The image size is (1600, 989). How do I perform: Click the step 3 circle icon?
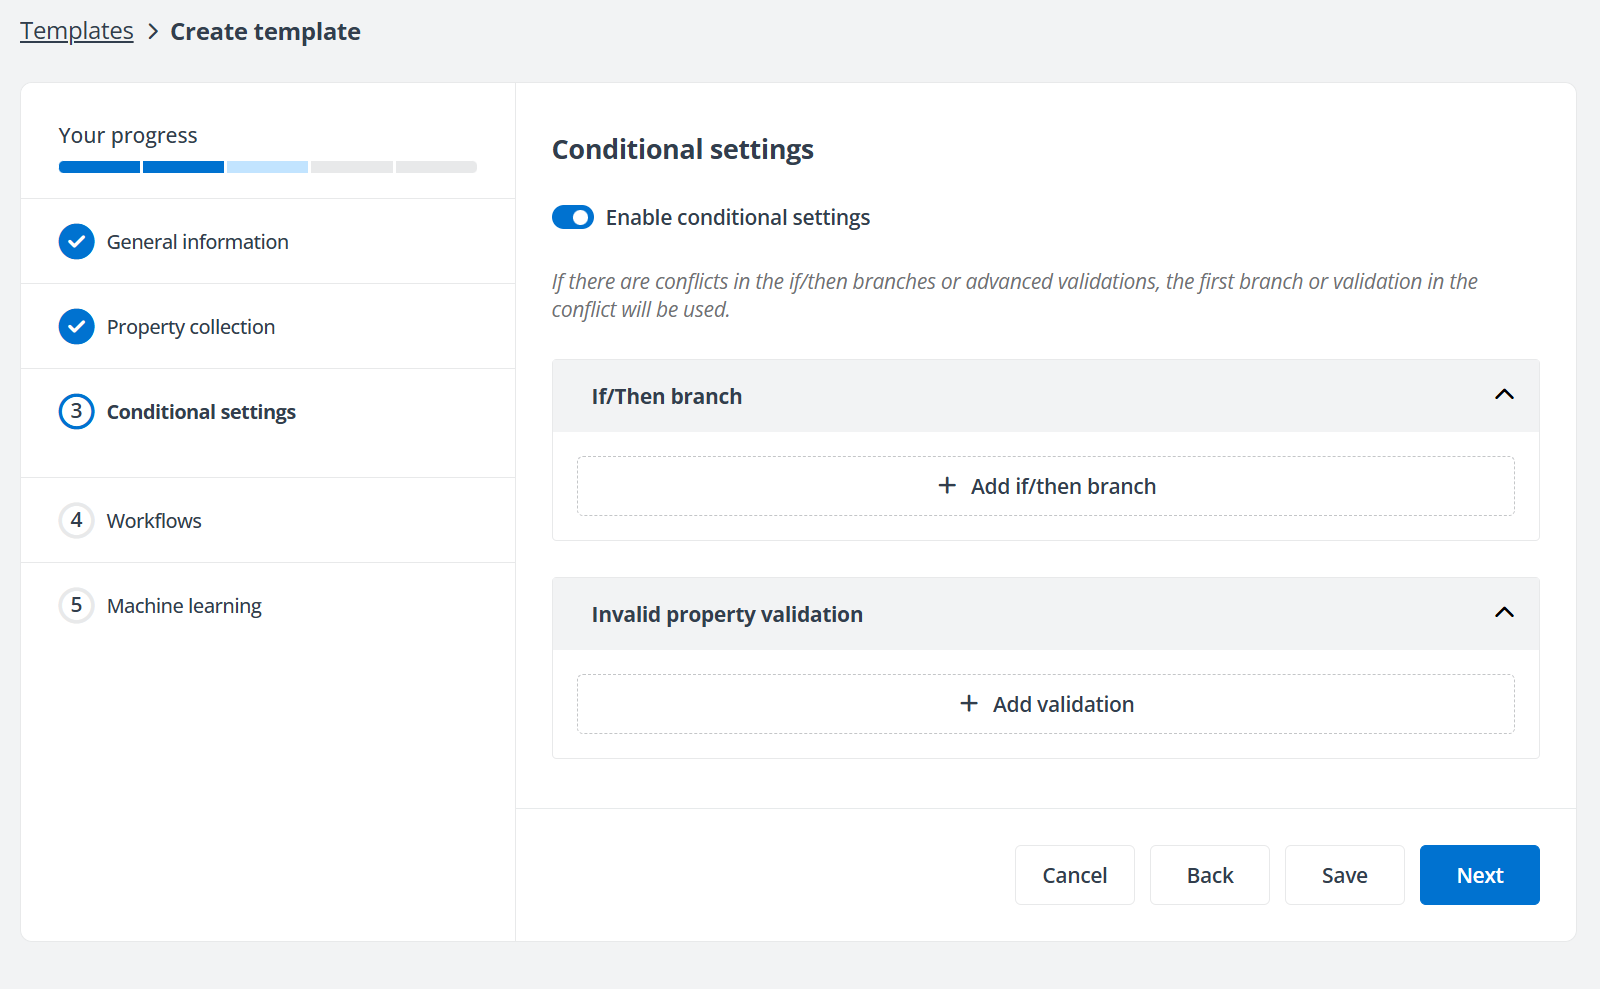tap(76, 412)
